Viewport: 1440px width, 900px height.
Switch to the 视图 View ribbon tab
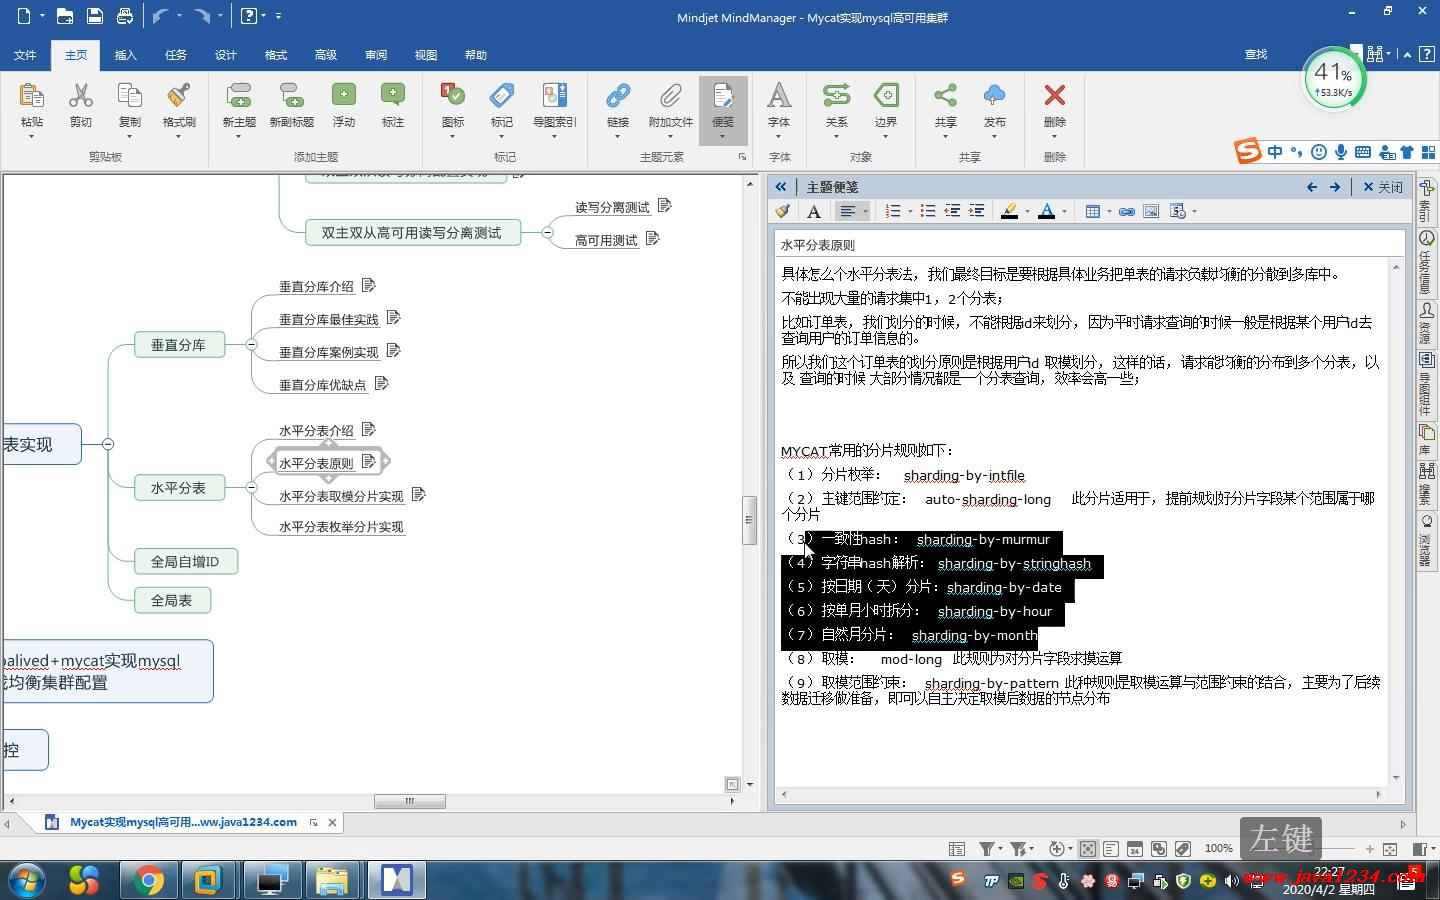coord(426,55)
